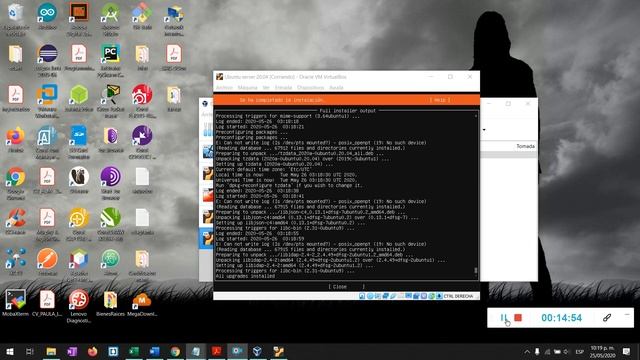This screenshot has height=360, width=640.
Task: Click the installer output scrollbar
Action: (x=476, y=196)
